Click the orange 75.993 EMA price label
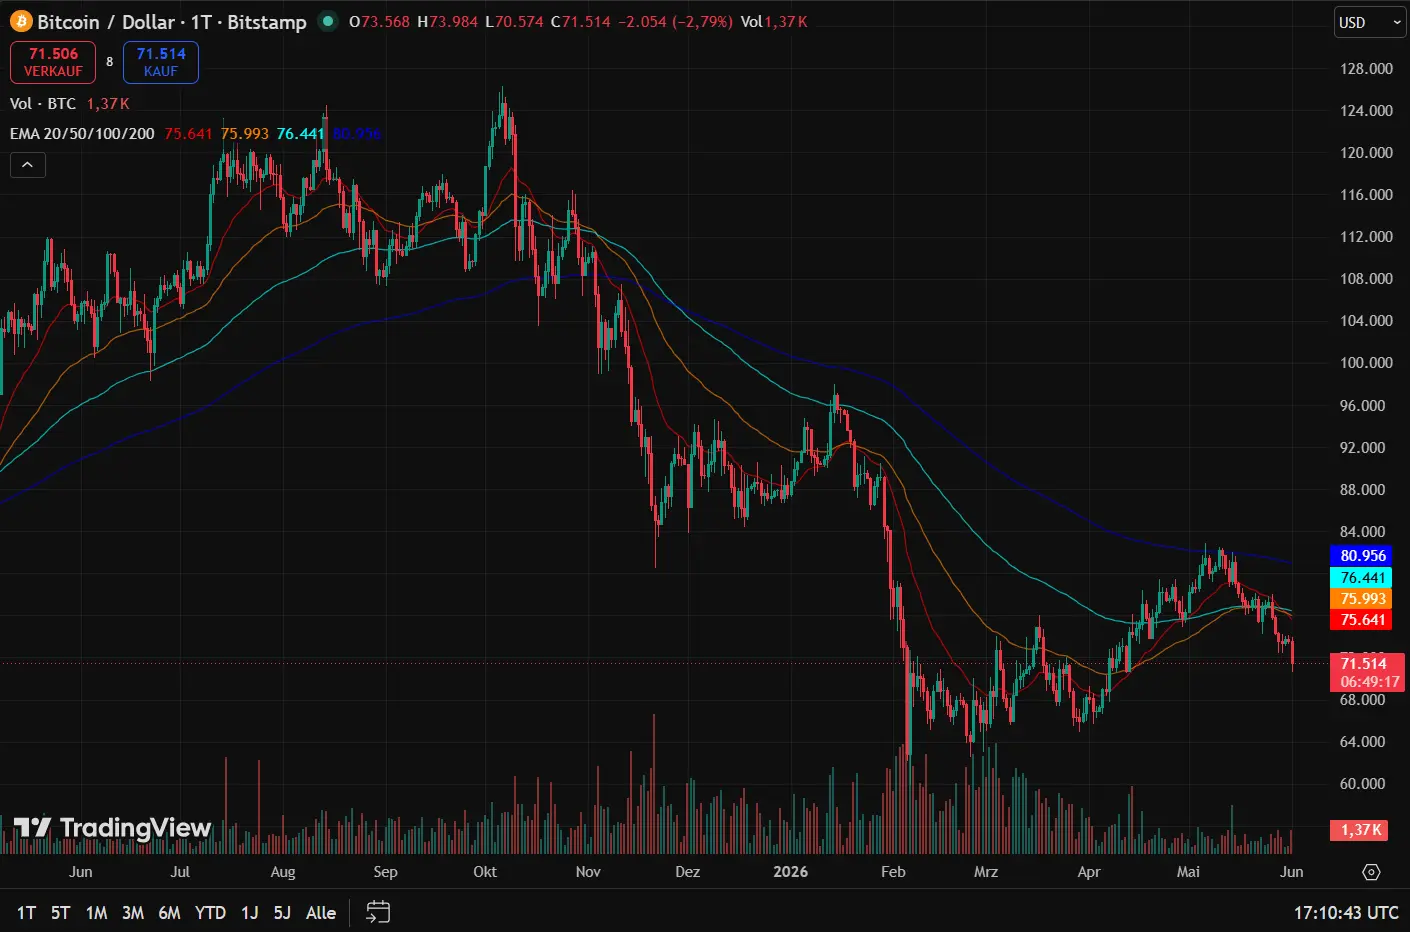1410x932 pixels. click(x=1361, y=598)
